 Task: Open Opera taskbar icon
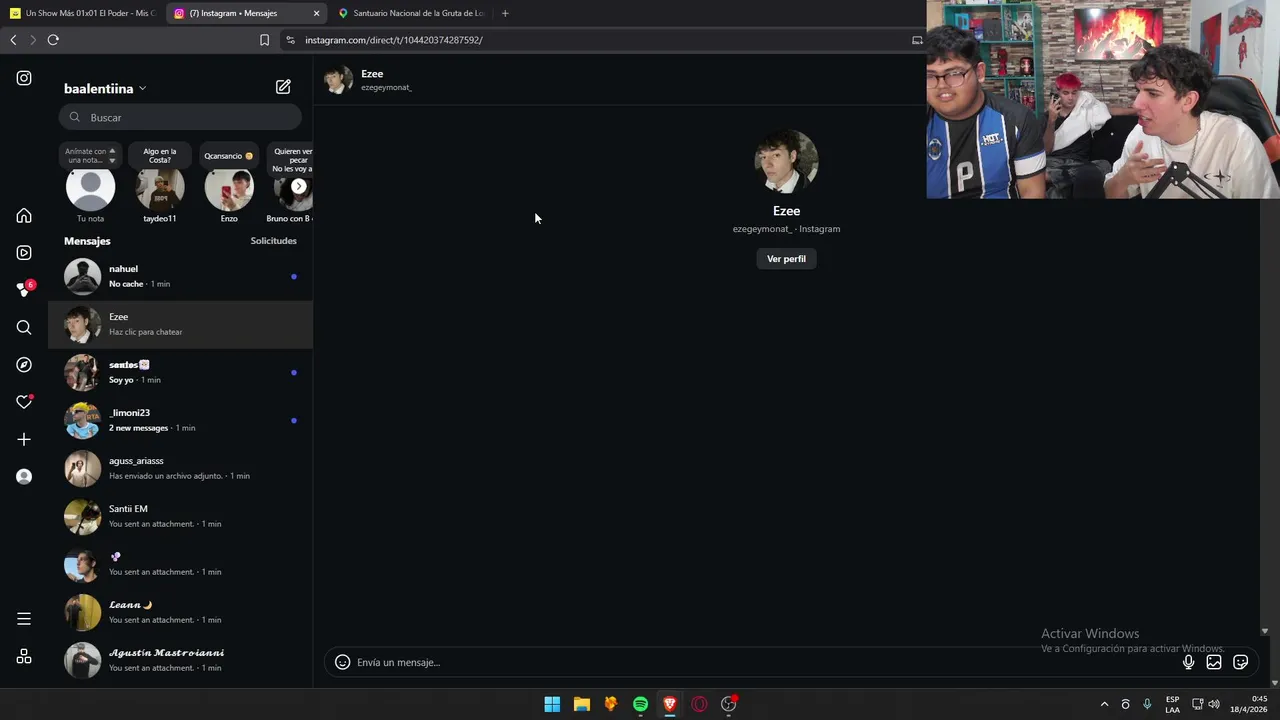click(x=699, y=704)
